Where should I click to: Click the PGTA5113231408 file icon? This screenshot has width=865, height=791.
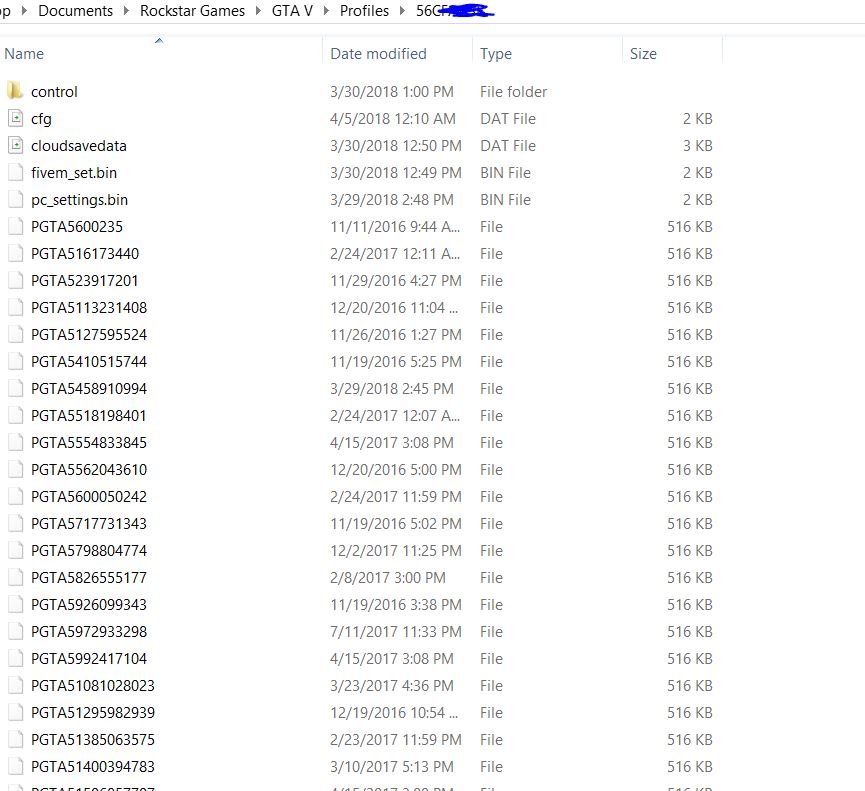(16, 307)
